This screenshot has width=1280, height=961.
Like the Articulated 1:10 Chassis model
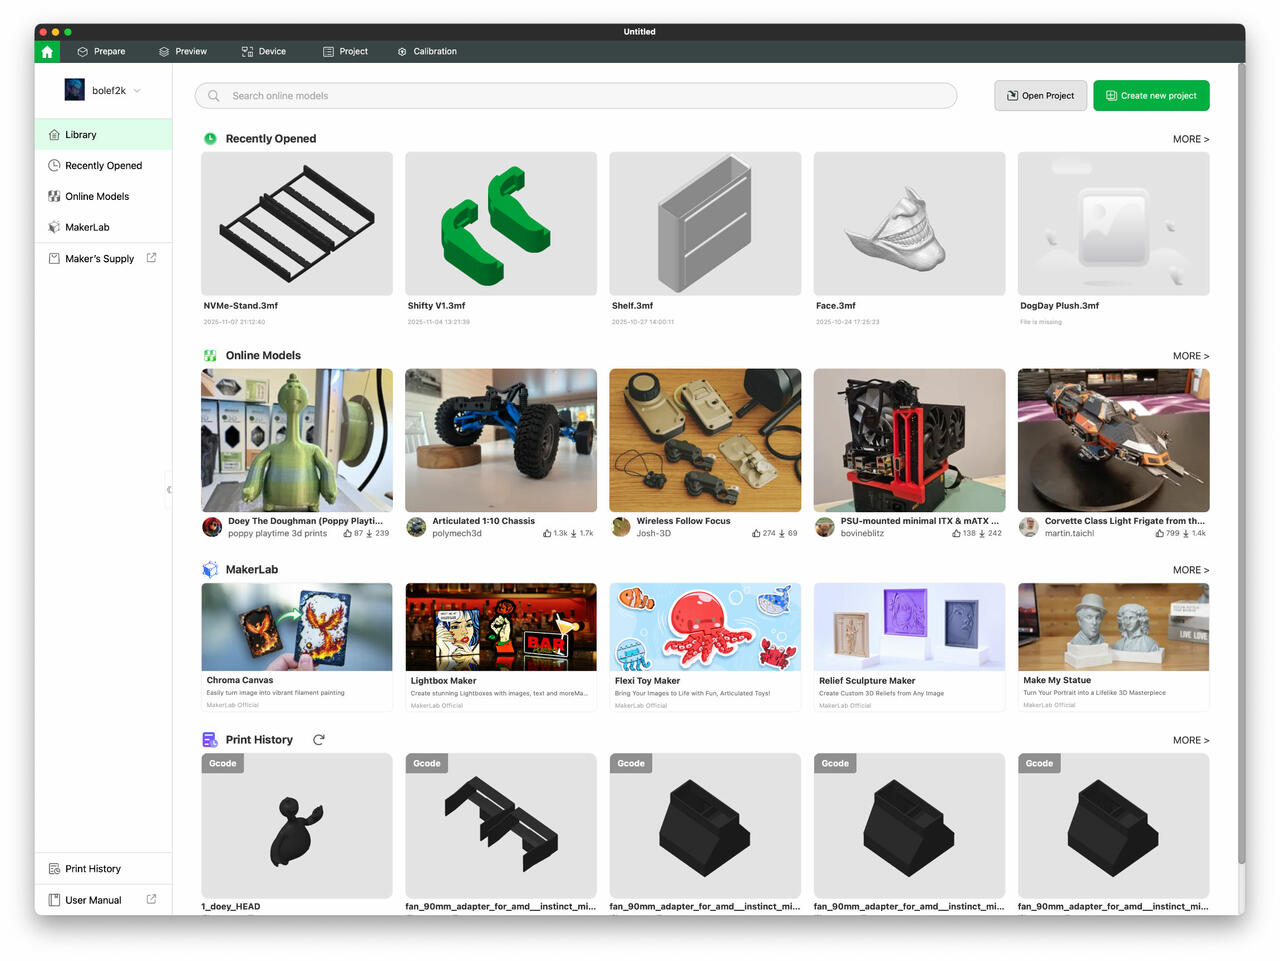(x=547, y=533)
